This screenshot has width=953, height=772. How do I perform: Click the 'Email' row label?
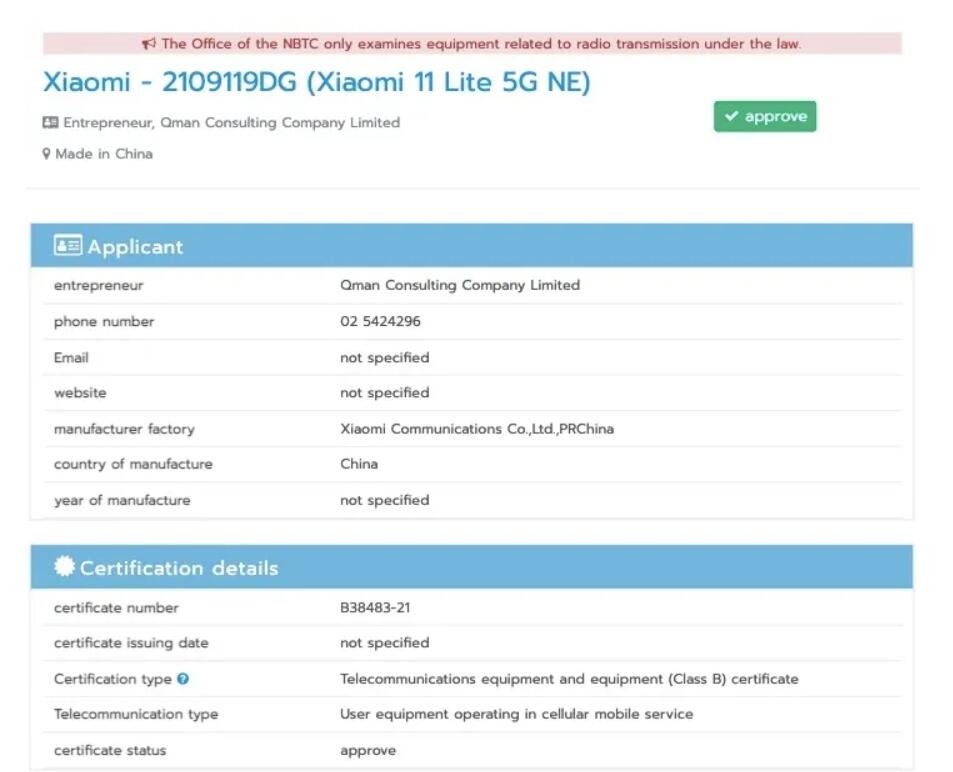point(71,357)
